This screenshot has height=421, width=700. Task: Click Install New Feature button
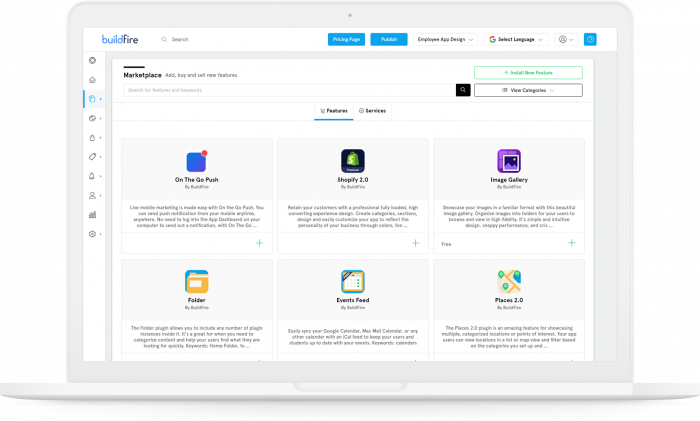(x=528, y=72)
